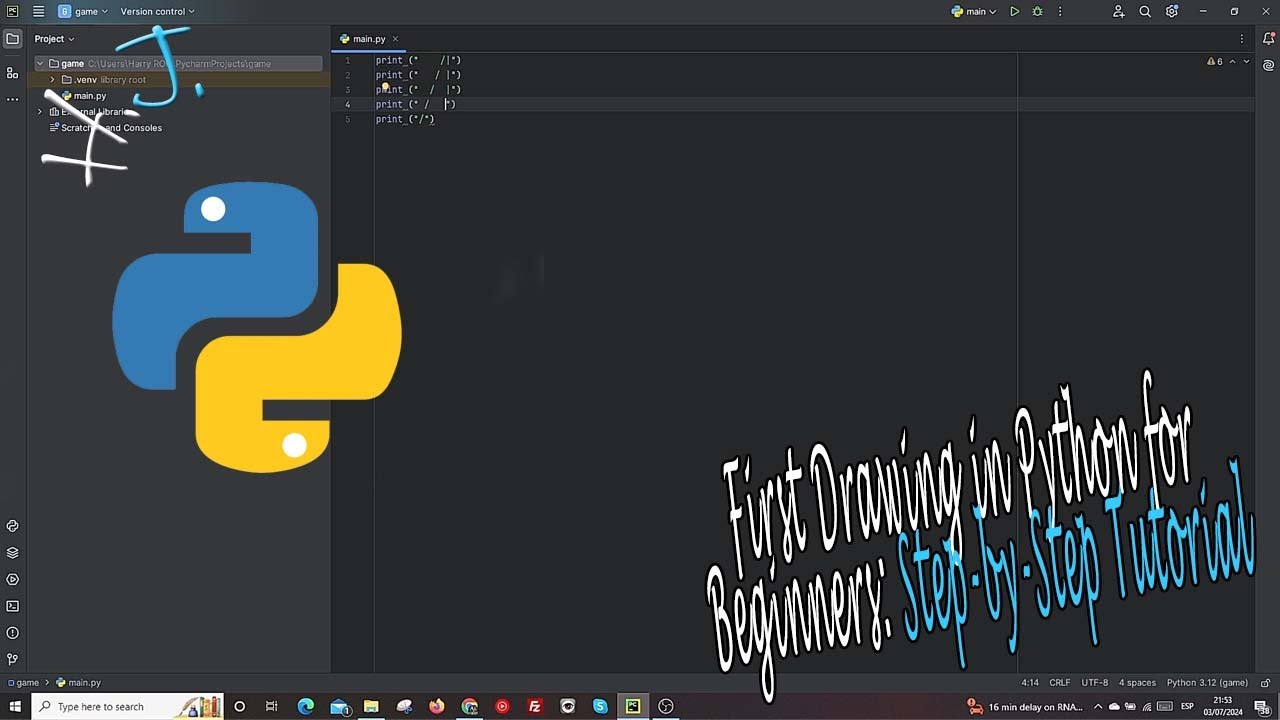The width and height of the screenshot is (1280, 720).
Task: Open FileZilla from the taskbar
Action: click(535, 706)
